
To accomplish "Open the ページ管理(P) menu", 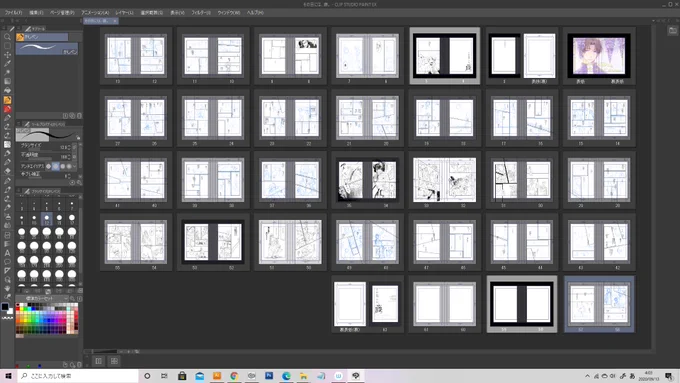I will 62,13.
